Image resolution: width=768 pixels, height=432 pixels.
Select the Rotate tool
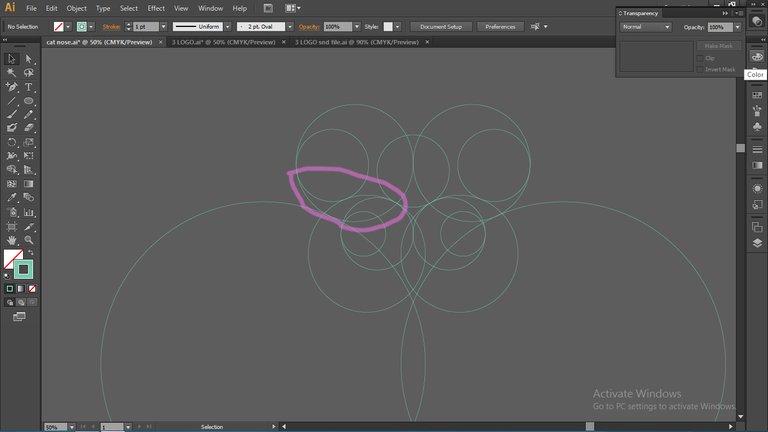(x=11, y=142)
